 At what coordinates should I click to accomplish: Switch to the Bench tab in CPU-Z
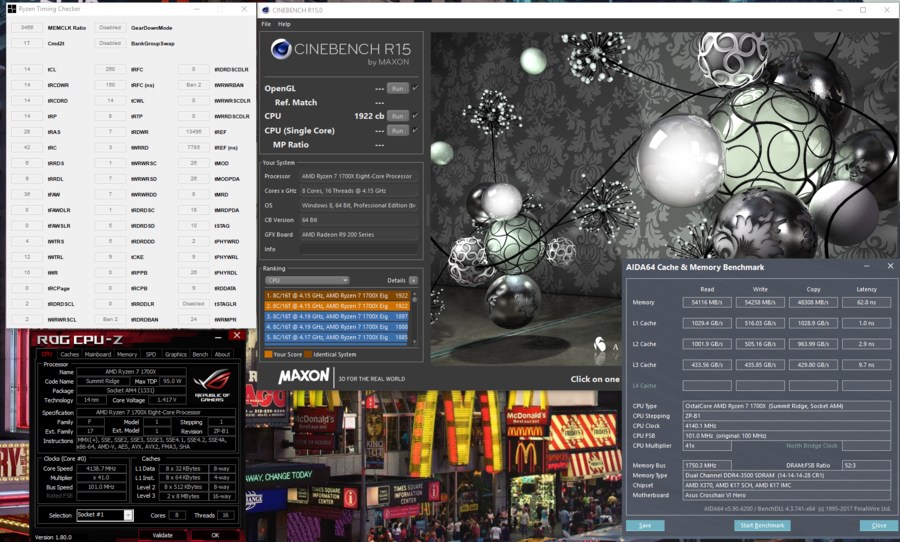200,354
